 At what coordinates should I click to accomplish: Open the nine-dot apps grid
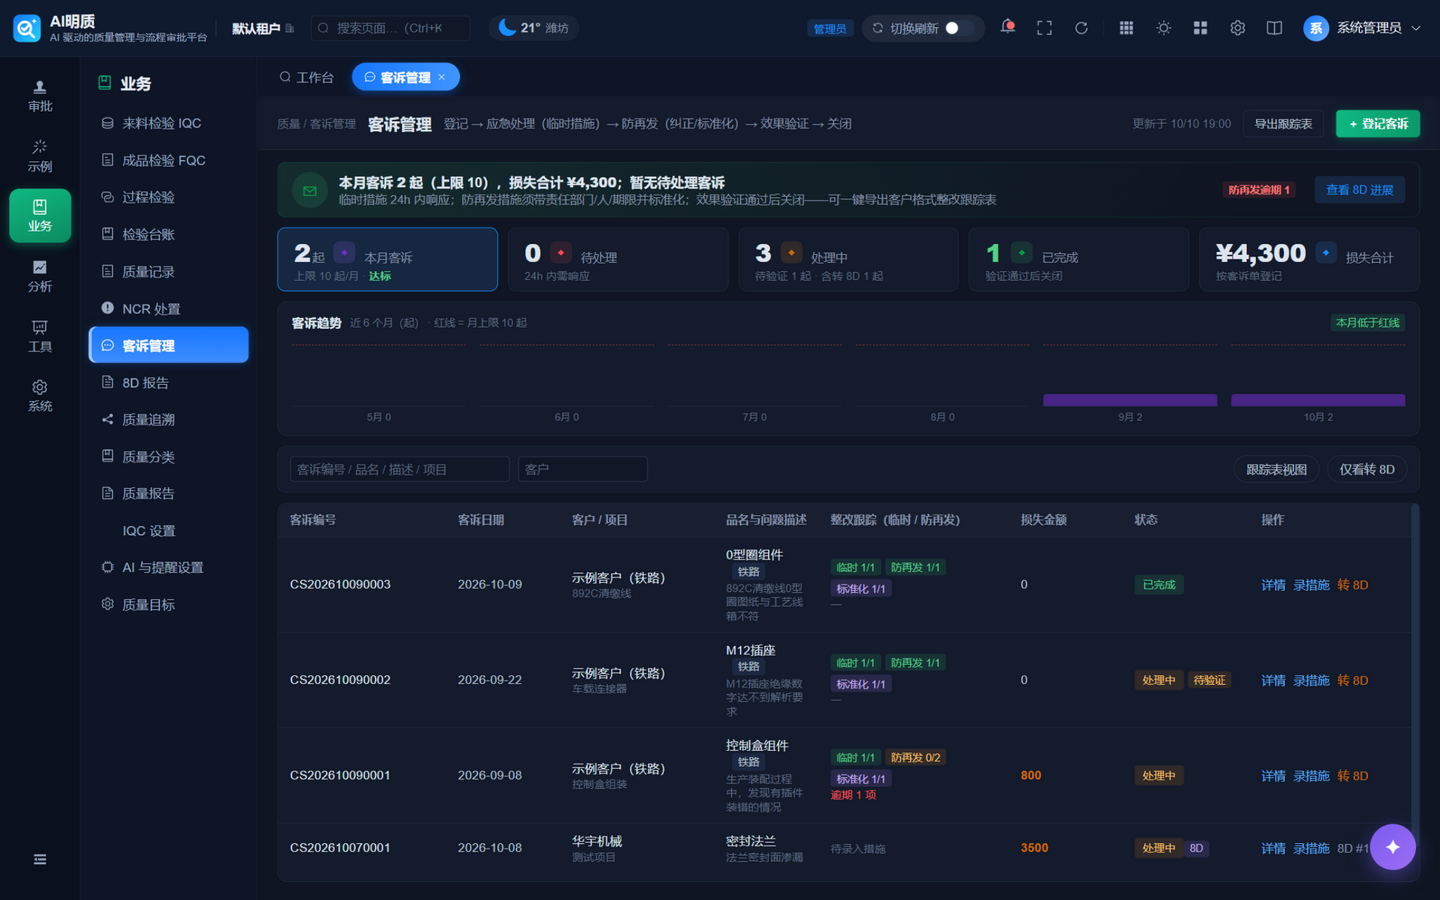1126,28
